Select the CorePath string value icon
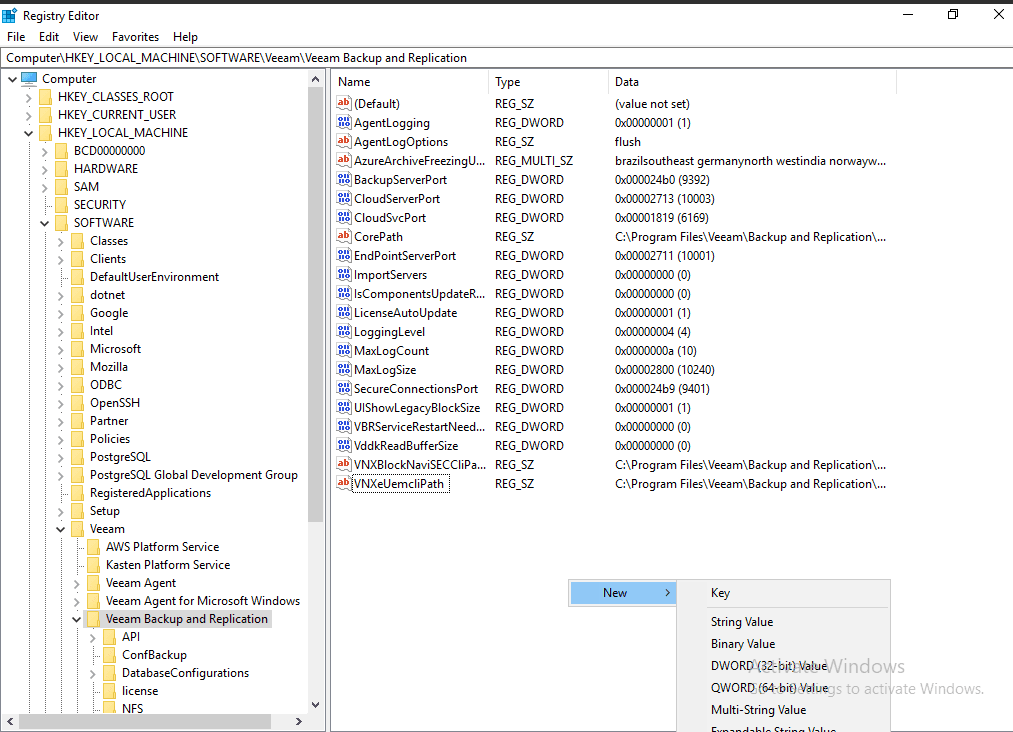The height and width of the screenshot is (732, 1013). (x=344, y=237)
